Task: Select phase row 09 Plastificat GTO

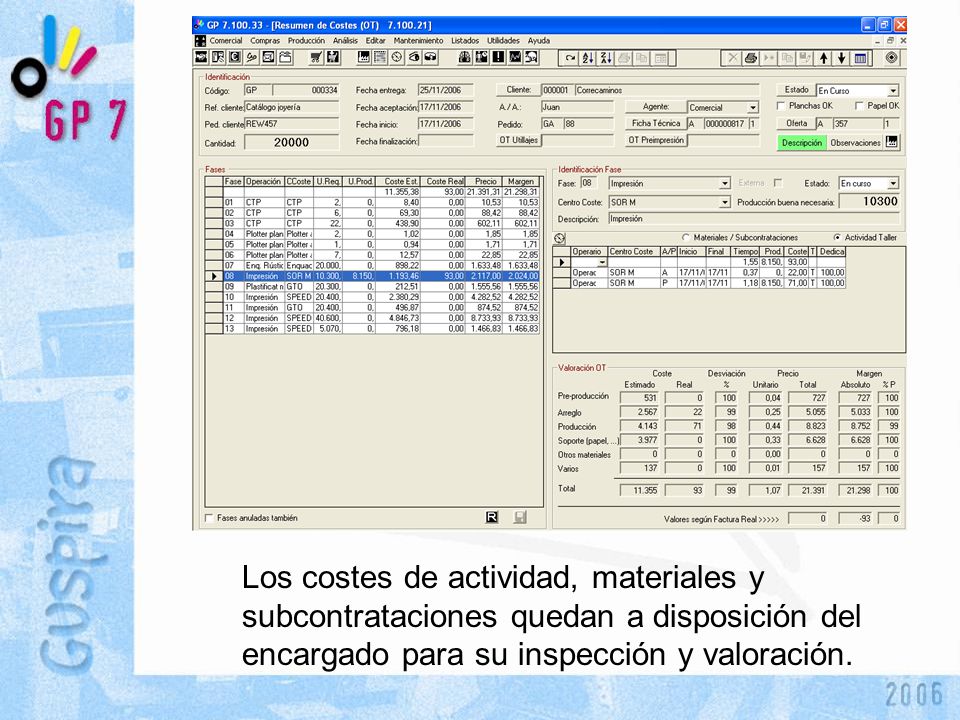Action: point(372,287)
